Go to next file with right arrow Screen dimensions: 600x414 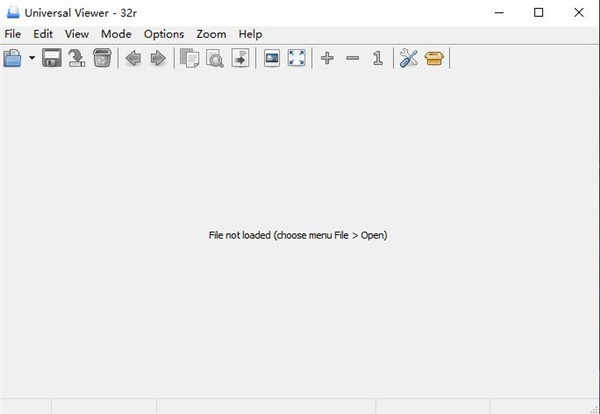(158, 59)
